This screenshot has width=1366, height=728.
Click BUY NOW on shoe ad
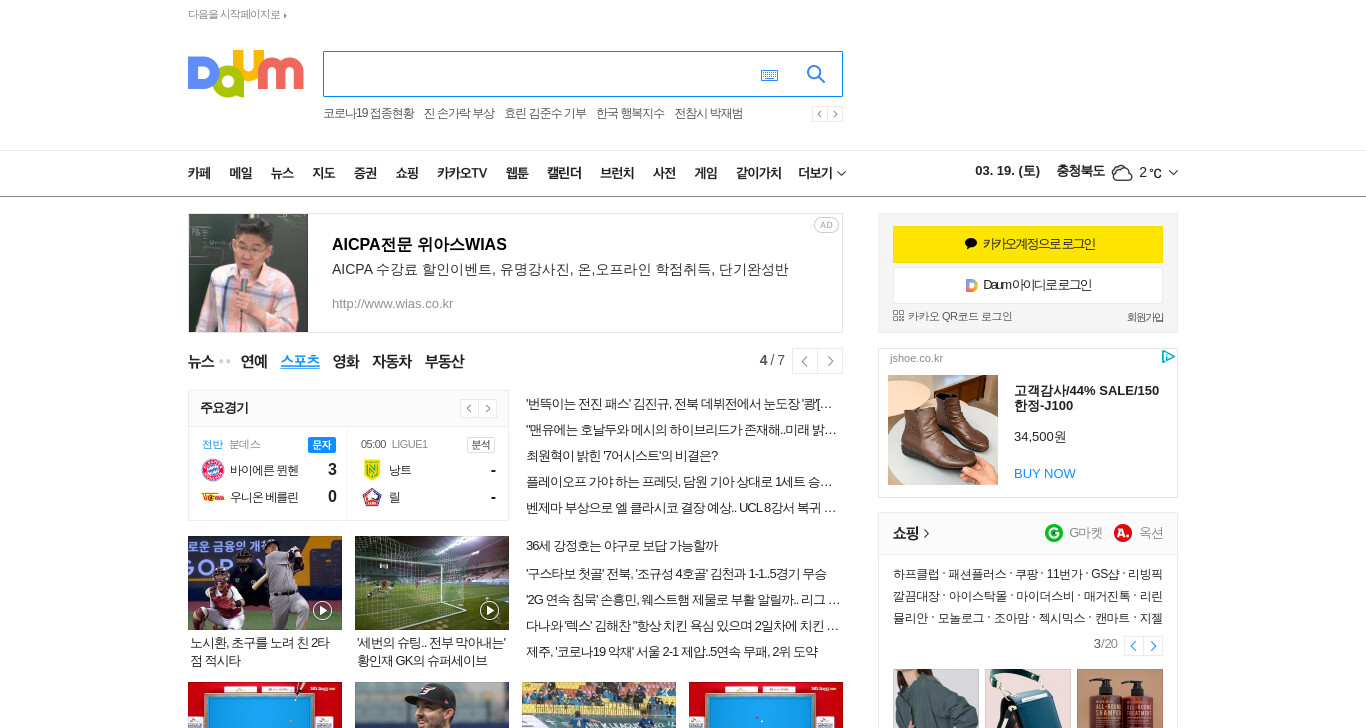point(1045,473)
